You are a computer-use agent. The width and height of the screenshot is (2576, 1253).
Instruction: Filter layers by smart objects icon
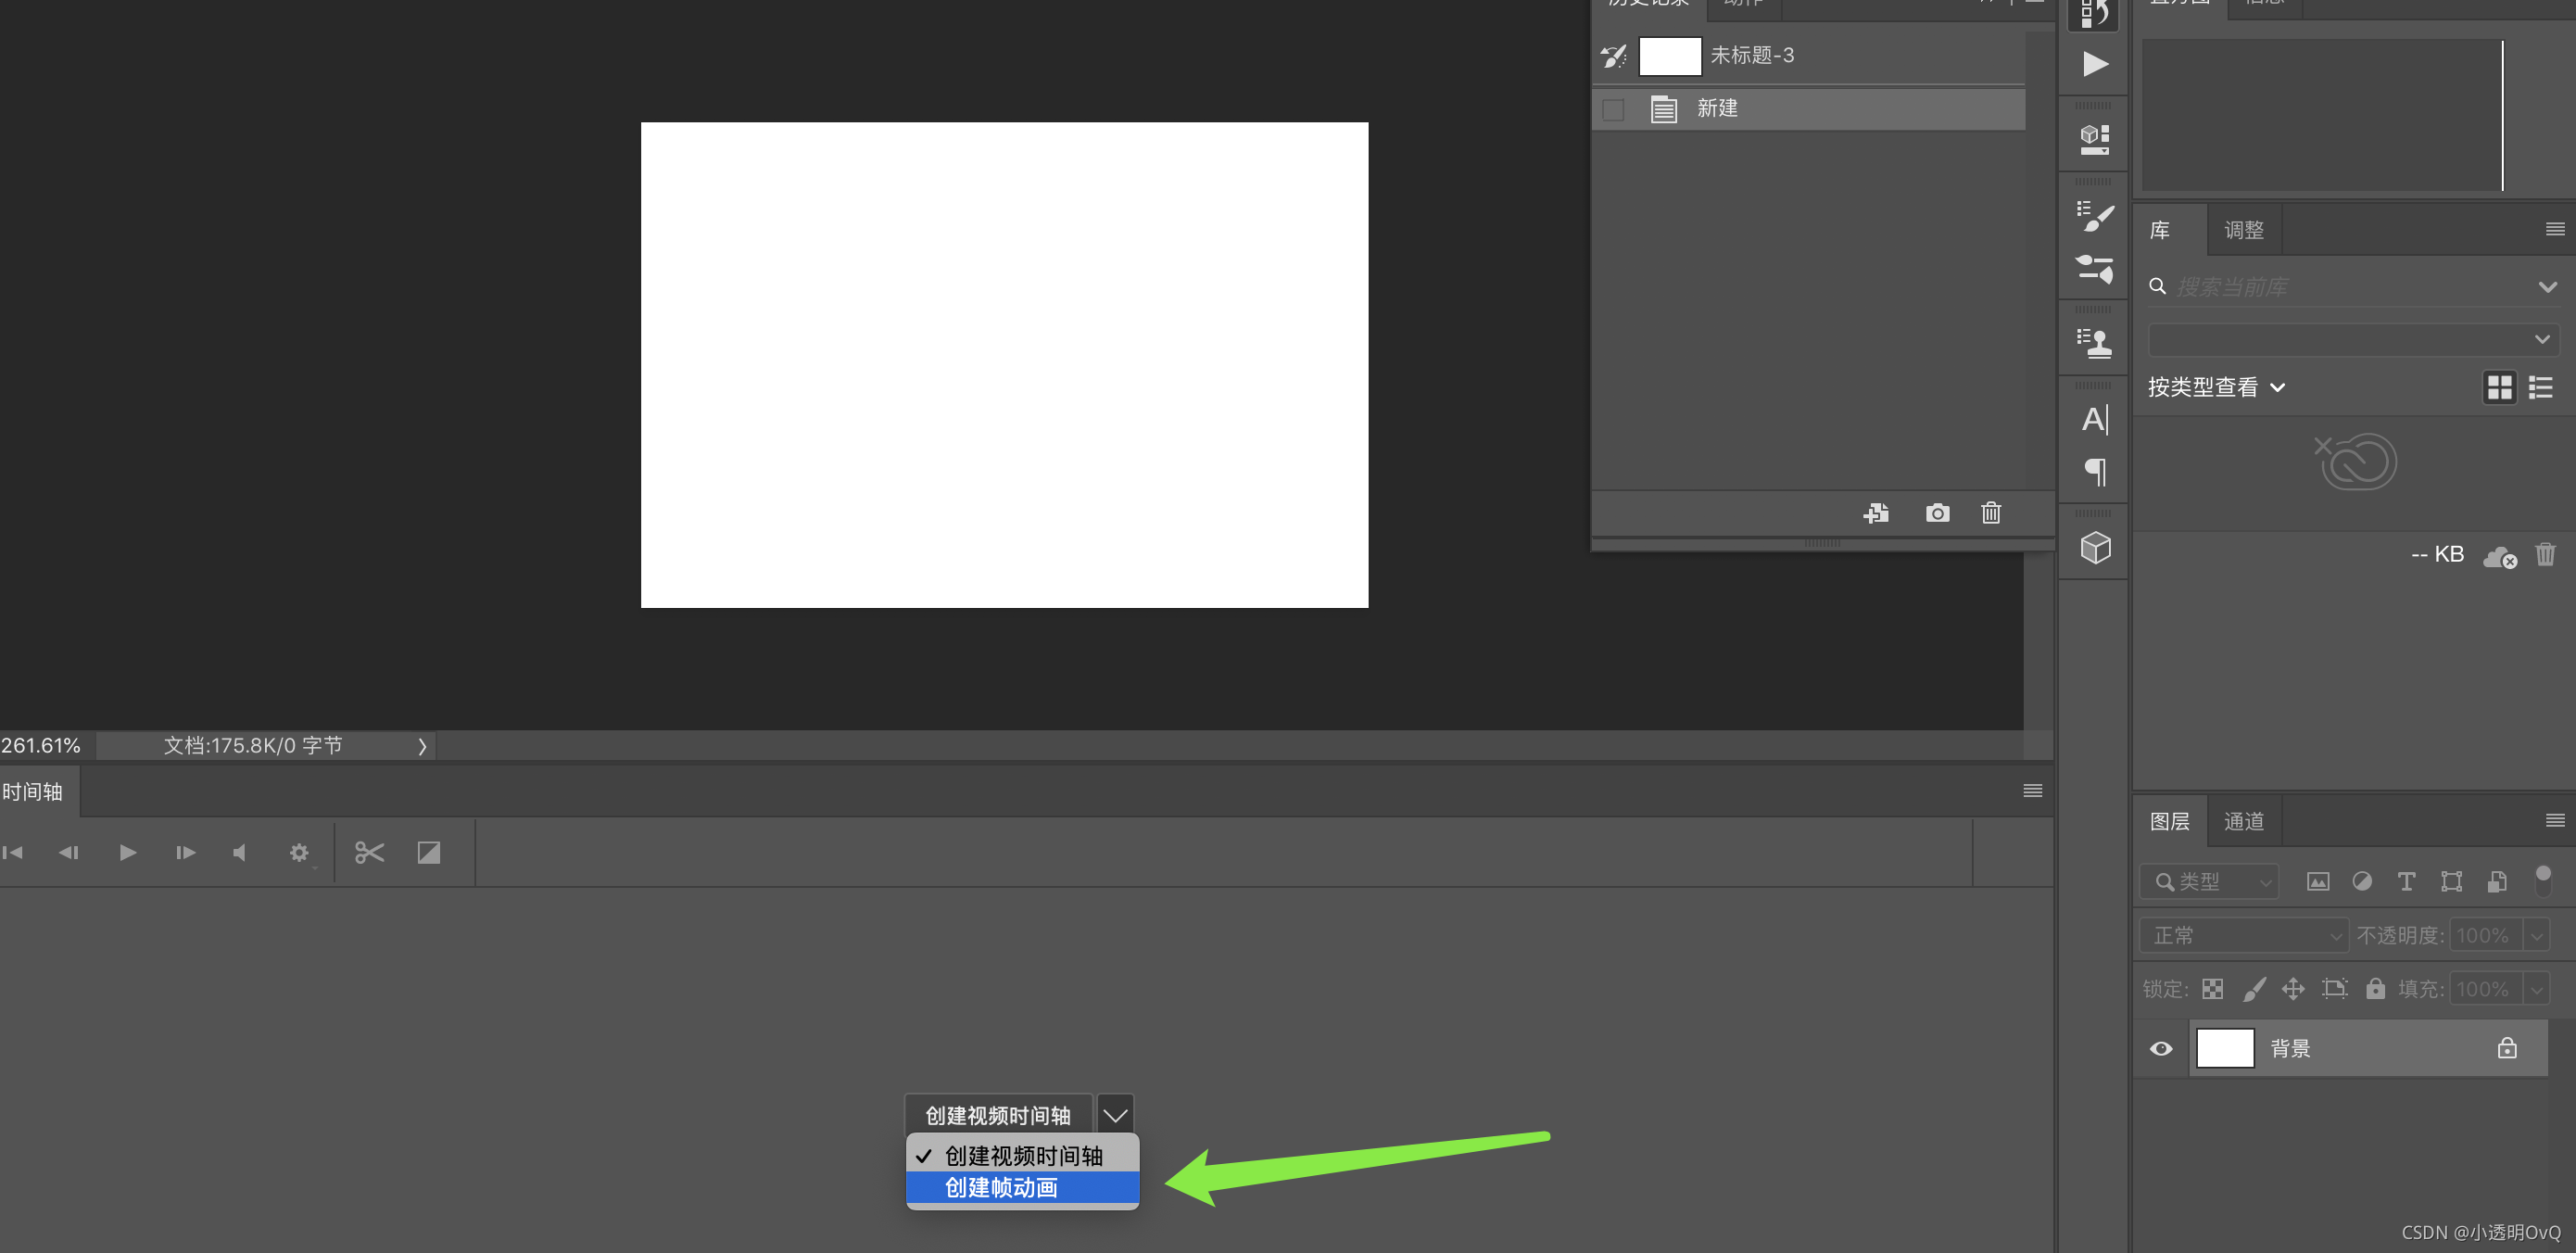point(2497,881)
